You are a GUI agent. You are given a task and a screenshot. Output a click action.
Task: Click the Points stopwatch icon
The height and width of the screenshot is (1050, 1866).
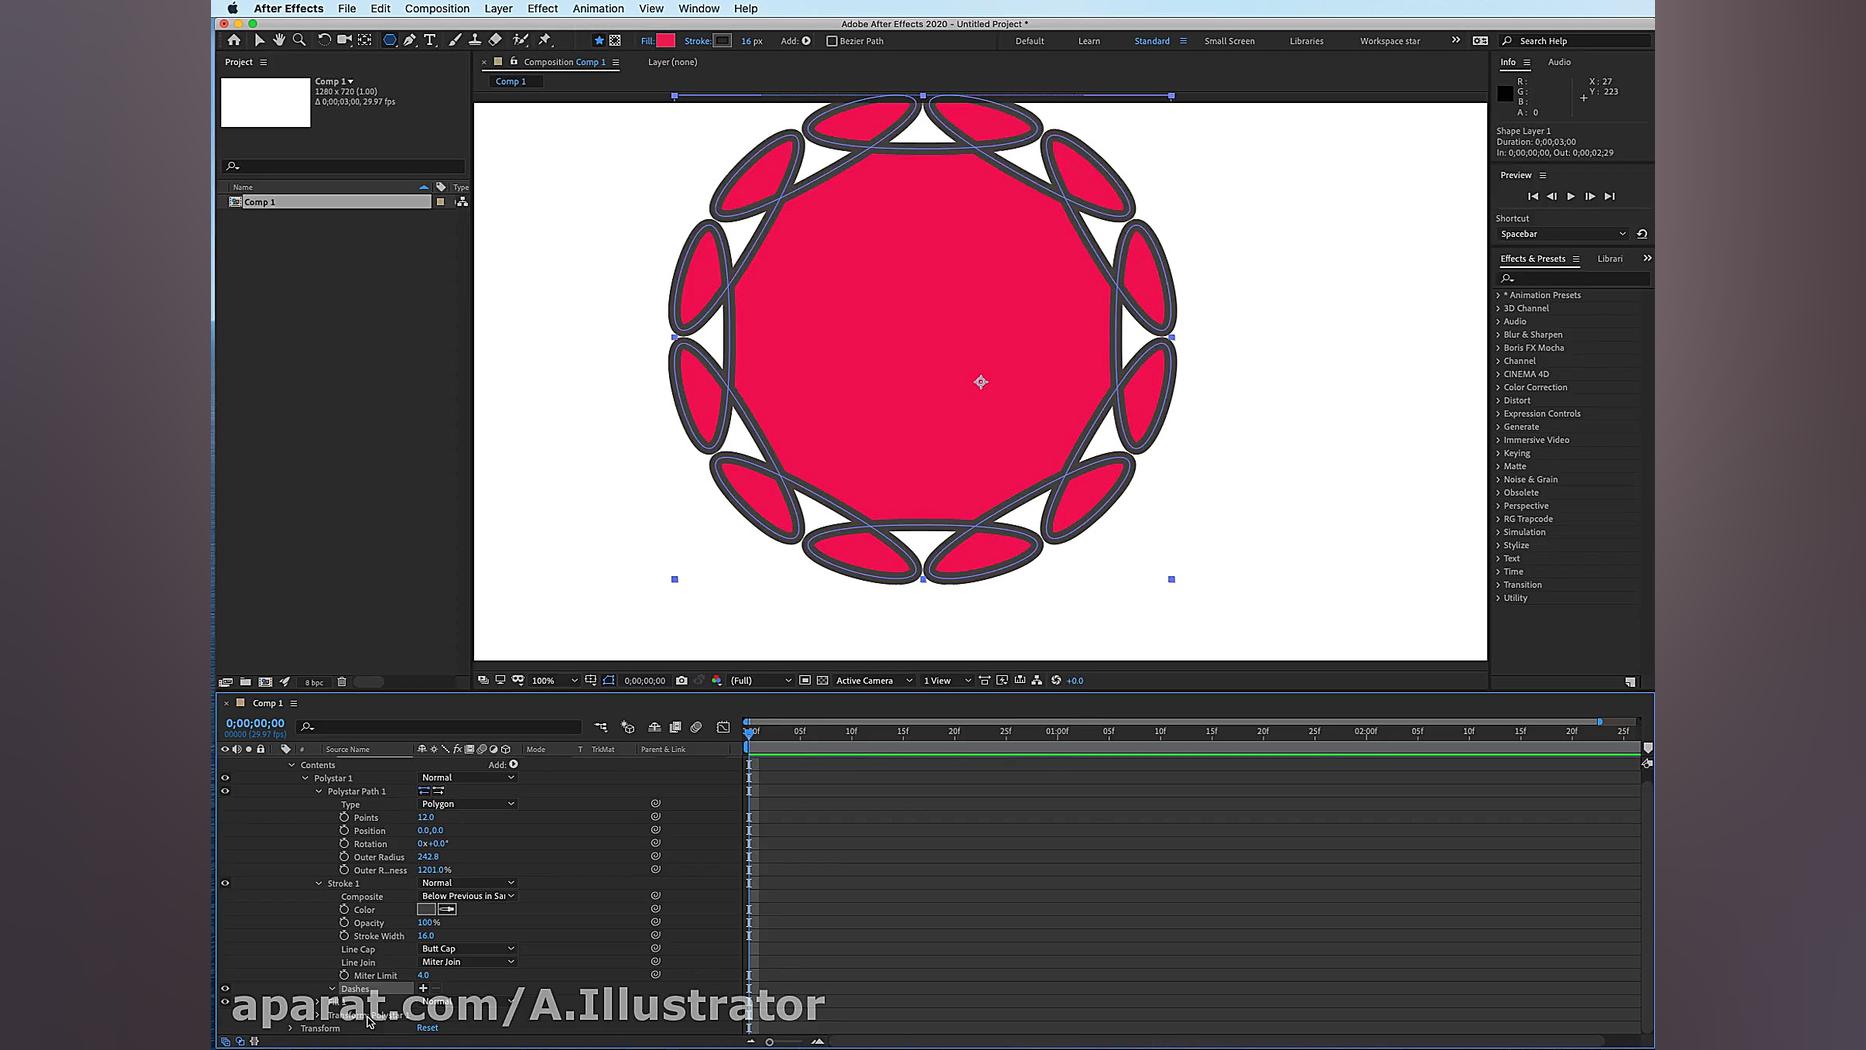pyautogui.click(x=344, y=817)
